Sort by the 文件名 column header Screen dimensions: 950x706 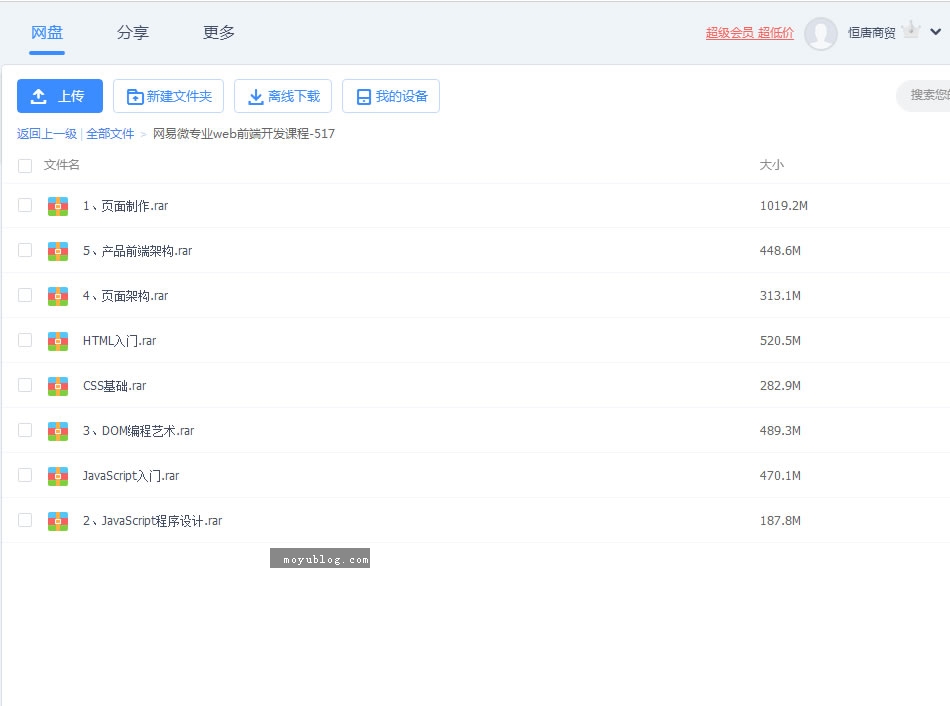pyautogui.click(x=61, y=165)
